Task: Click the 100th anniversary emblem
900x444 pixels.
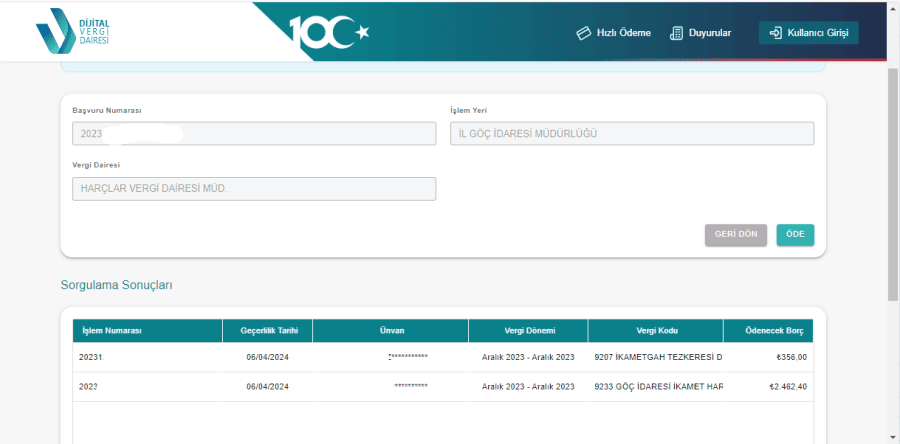Action: point(331,32)
